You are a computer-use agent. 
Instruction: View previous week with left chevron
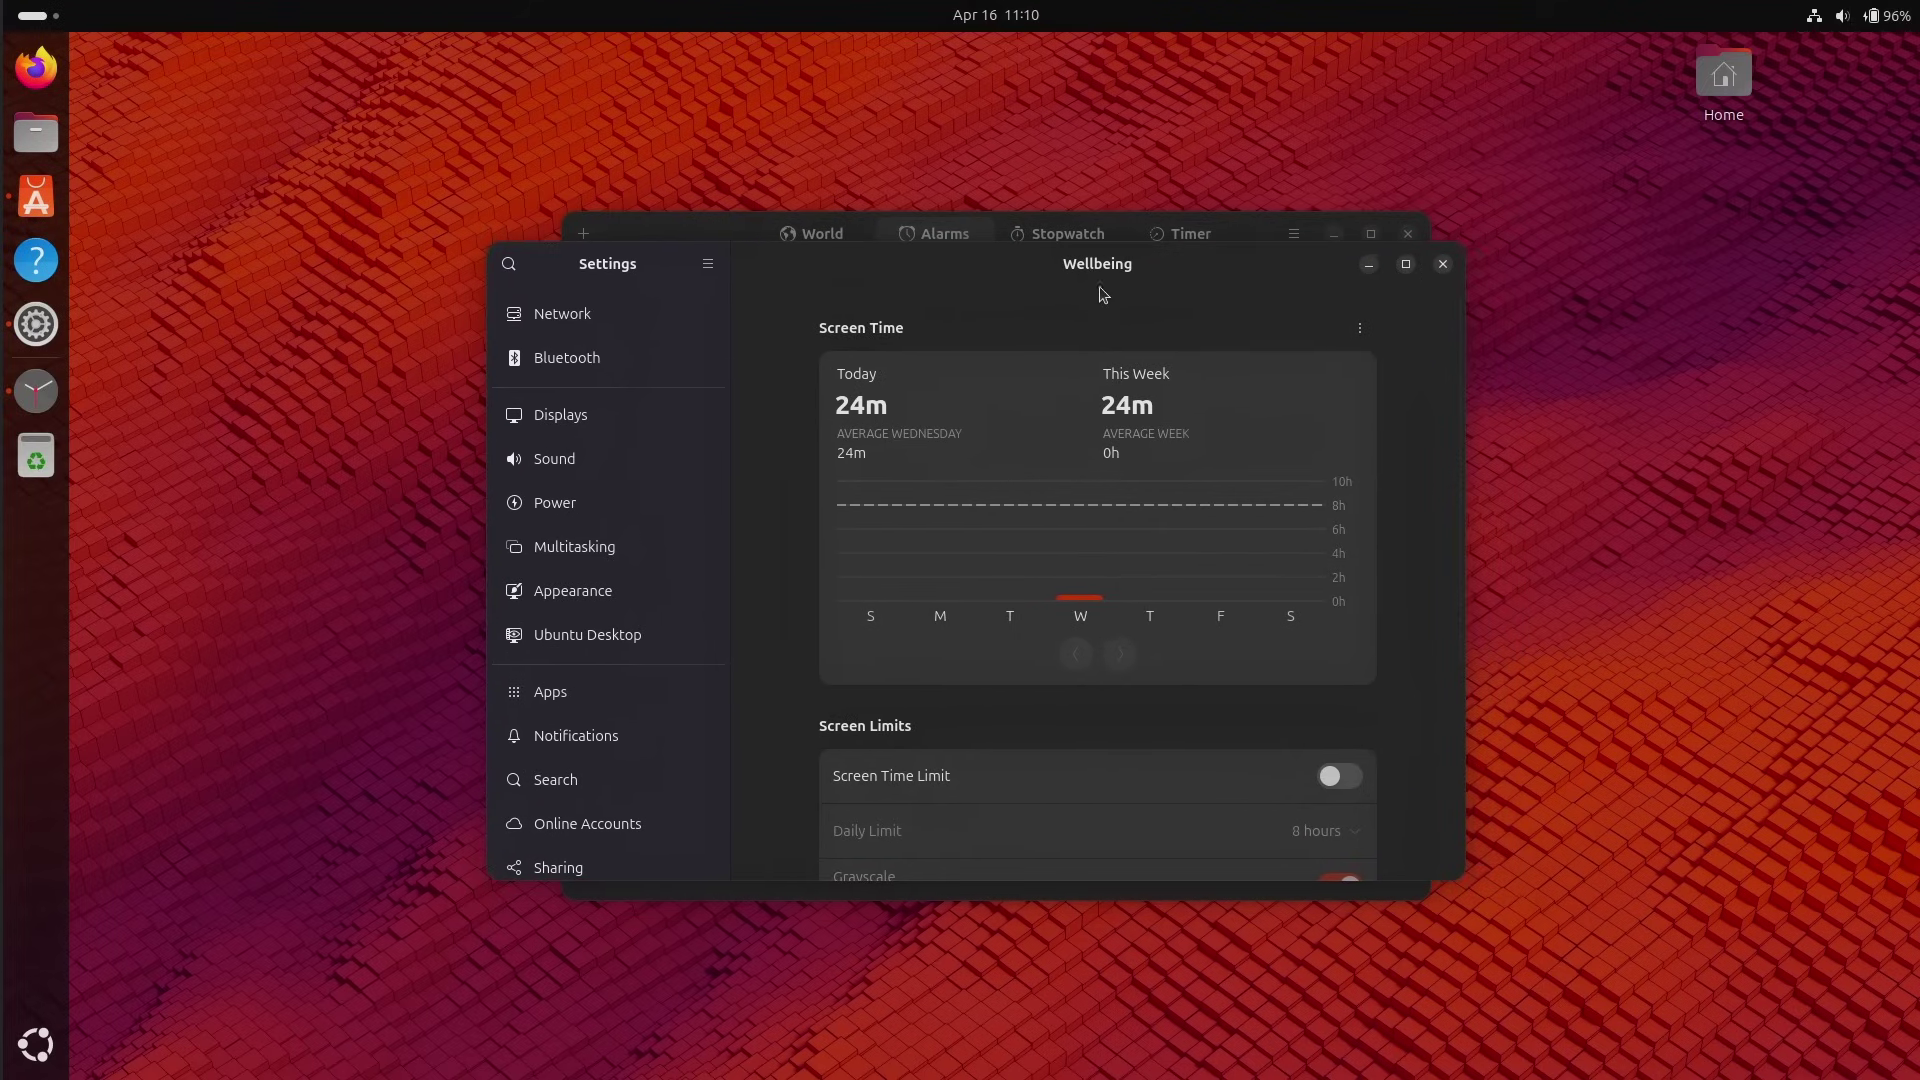pos(1075,653)
